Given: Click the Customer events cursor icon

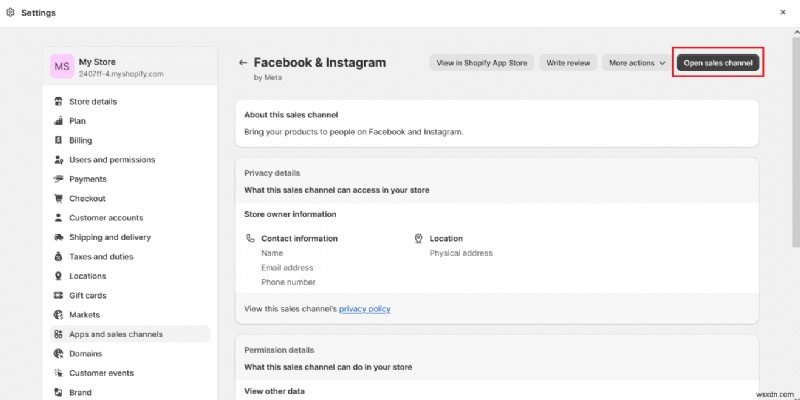Looking at the screenshot, I should [58, 373].
